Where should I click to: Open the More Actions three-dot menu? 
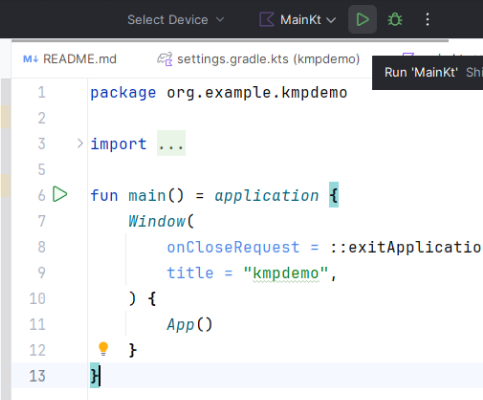pos(427,19)
